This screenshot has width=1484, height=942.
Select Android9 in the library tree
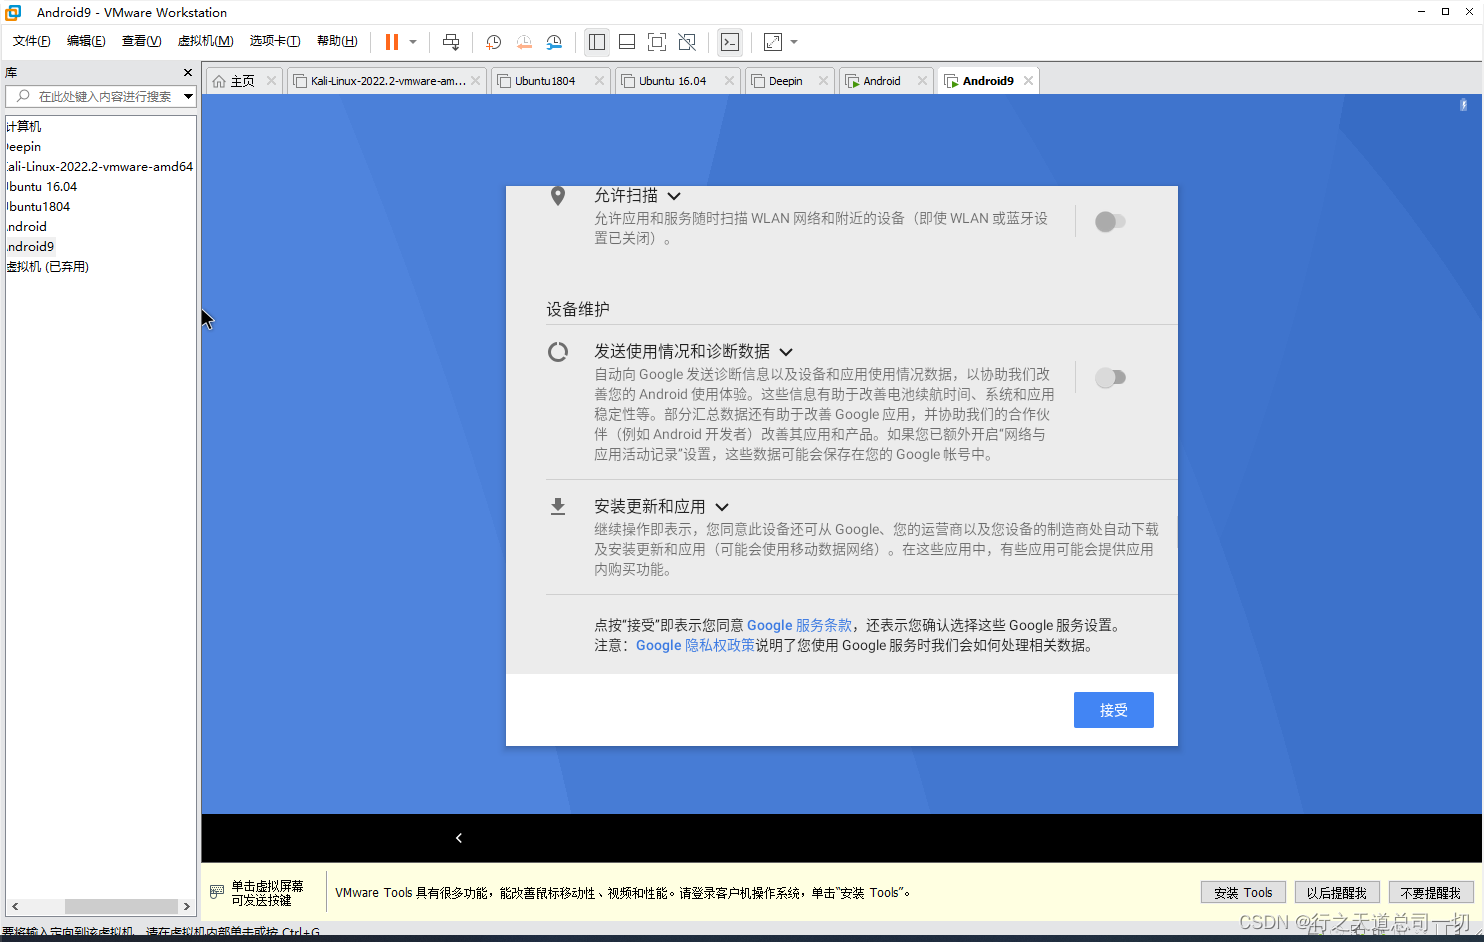30,247
